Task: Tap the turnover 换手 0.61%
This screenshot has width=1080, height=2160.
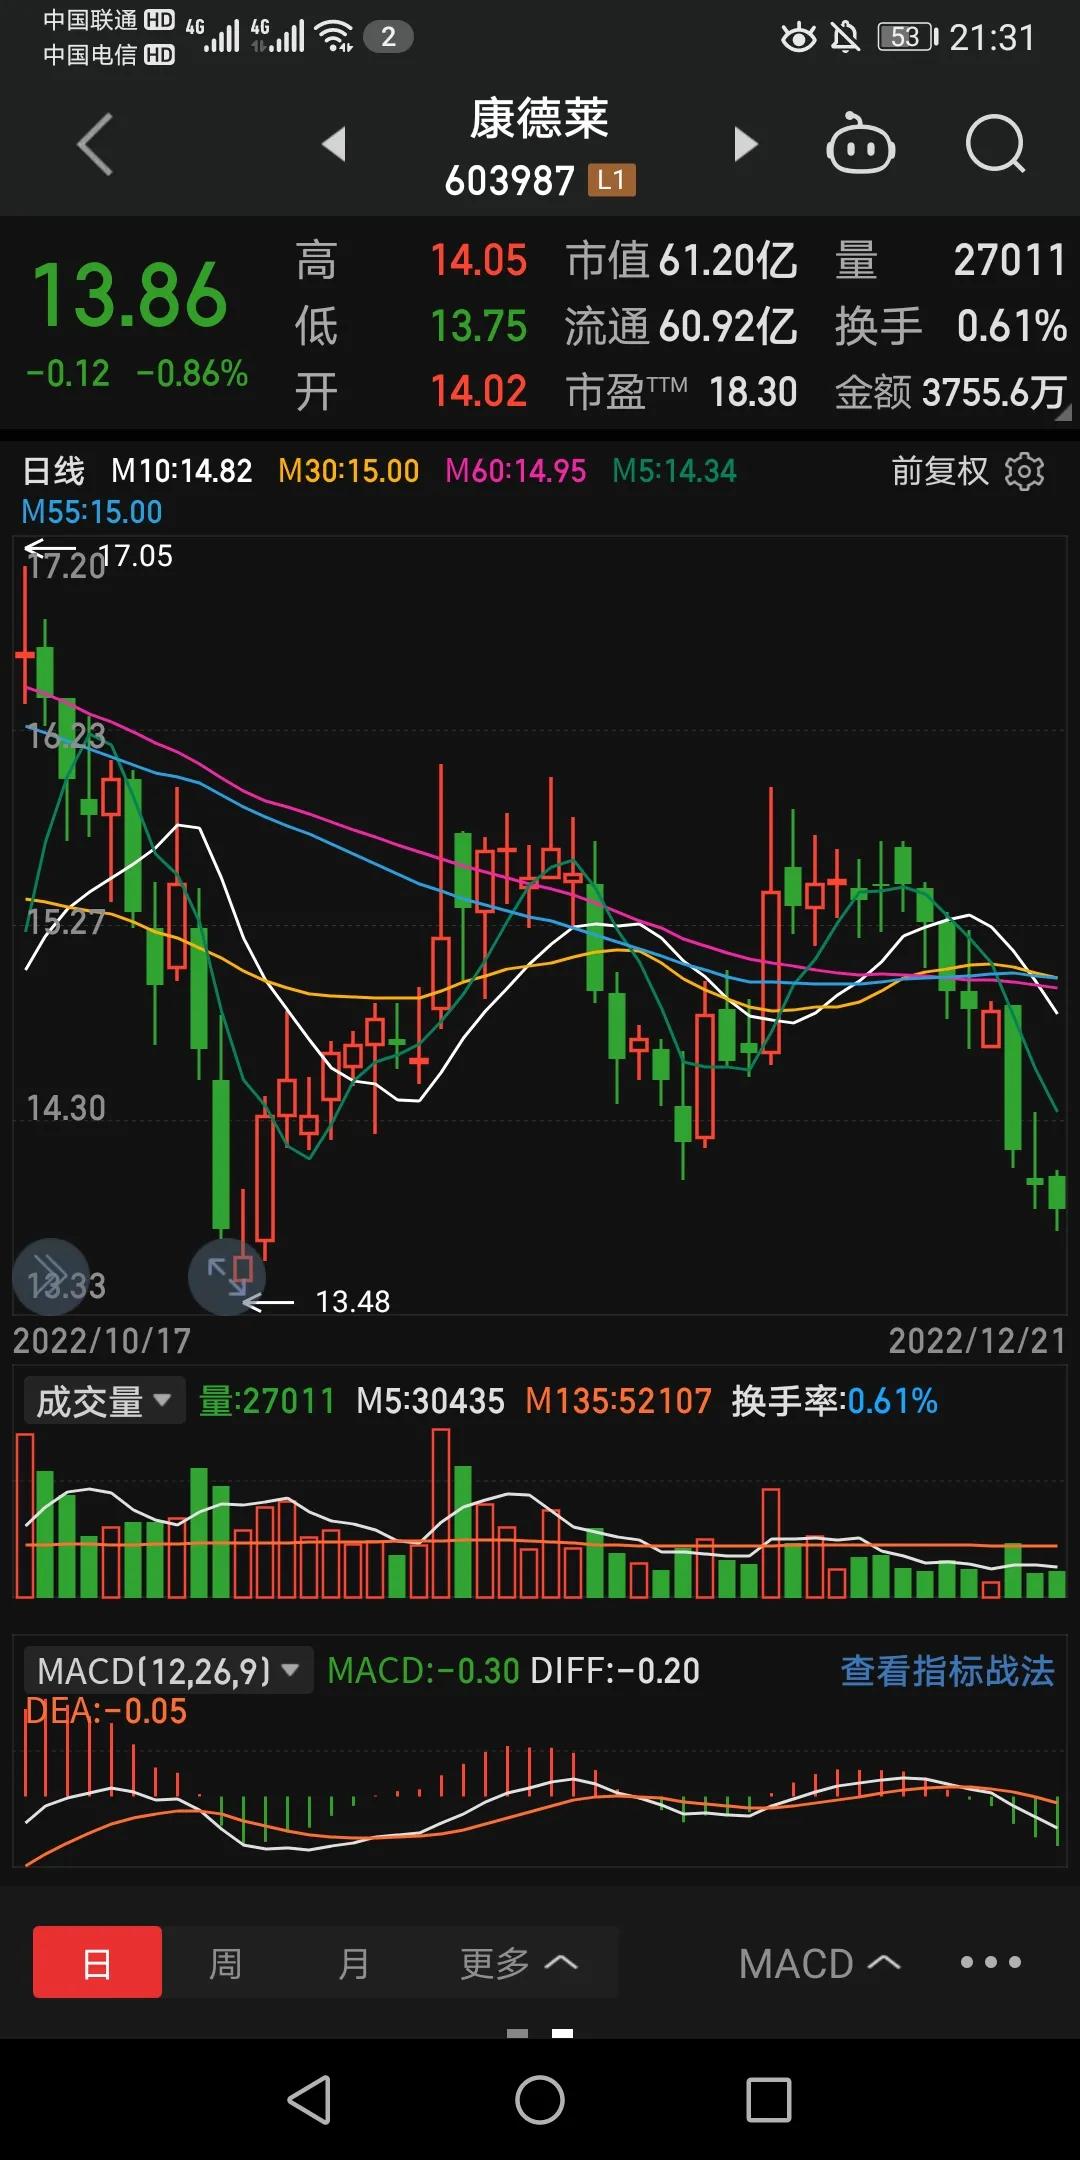Action: pos(951,326)
